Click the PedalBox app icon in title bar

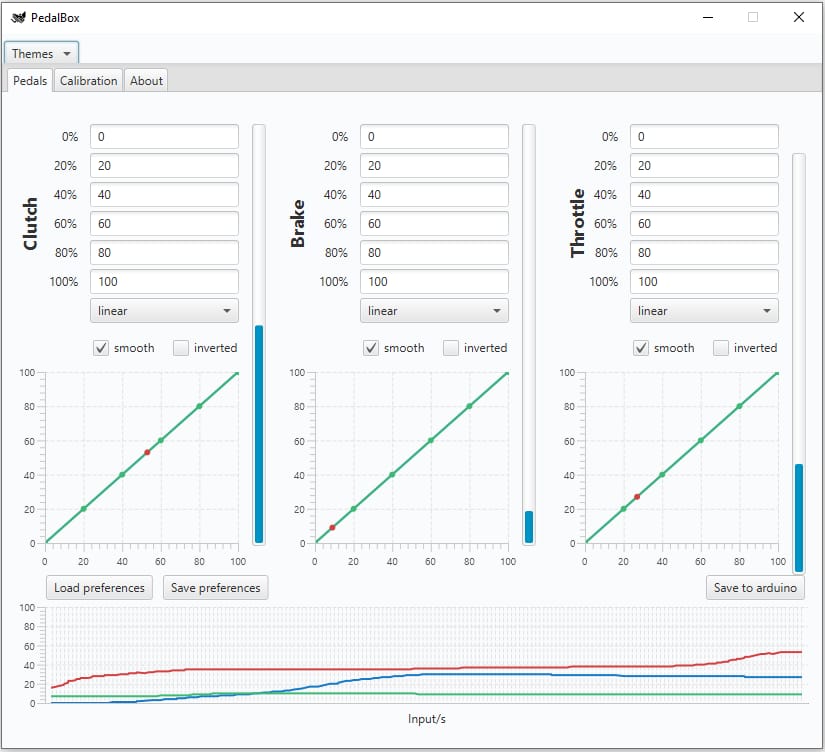(18, 17)
